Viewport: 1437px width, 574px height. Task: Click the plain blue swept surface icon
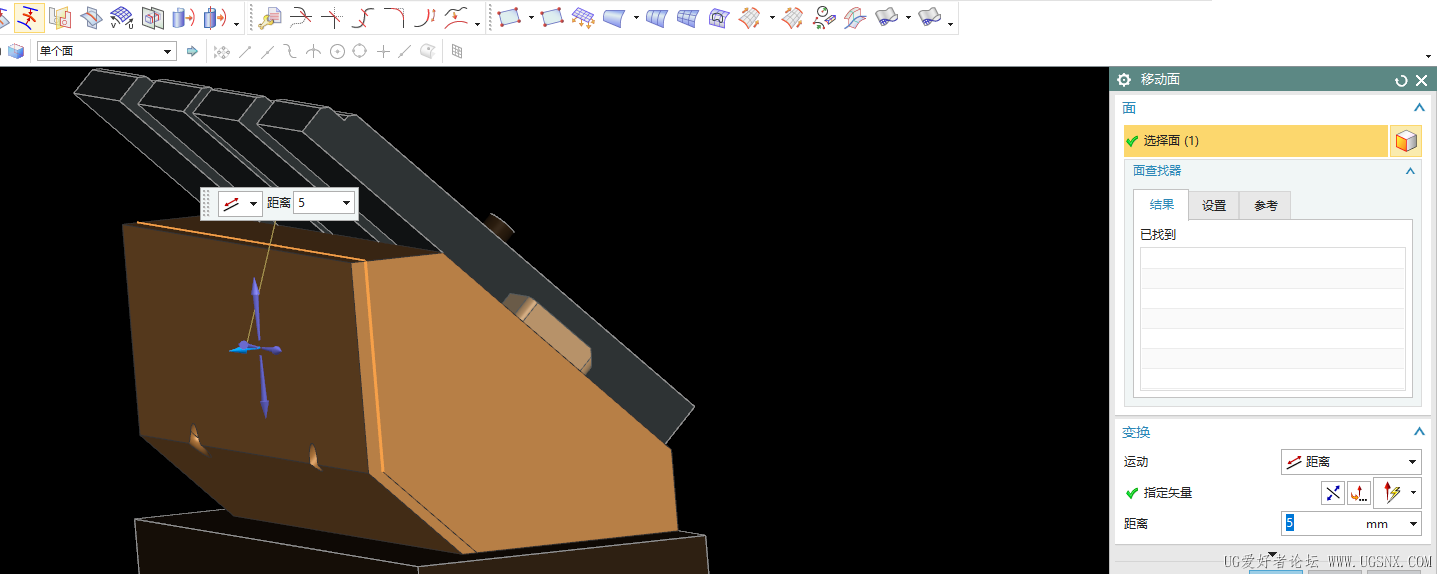click(x=615, y=17)
